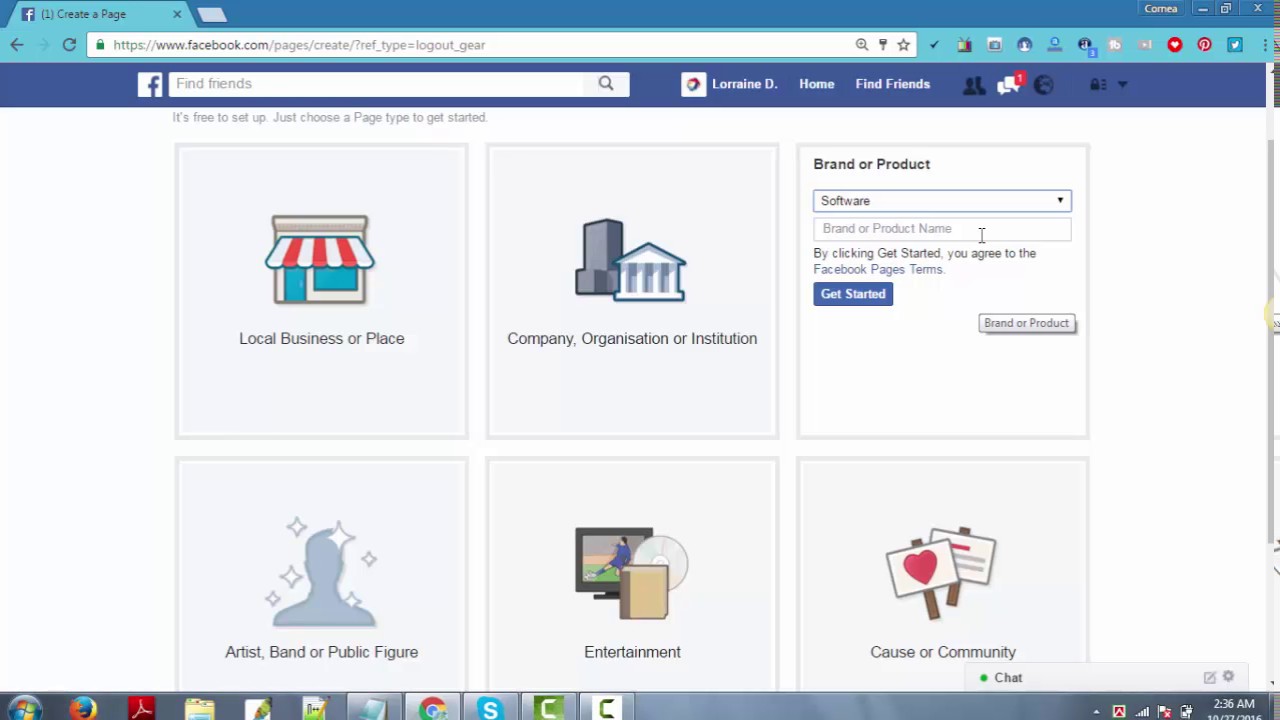Open Skype from taskbar
The height and width of the screenshot is (720, 1280).
click(490, 708)
